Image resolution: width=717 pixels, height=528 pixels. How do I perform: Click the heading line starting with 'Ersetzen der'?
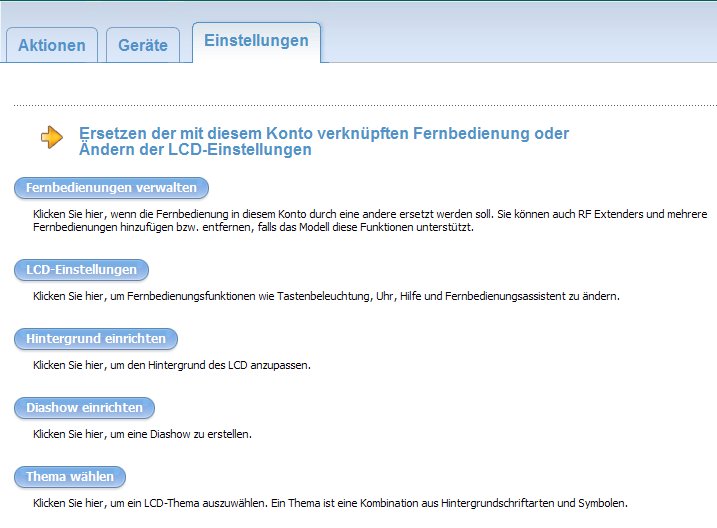pyautogui.click(x=323, y=133)
